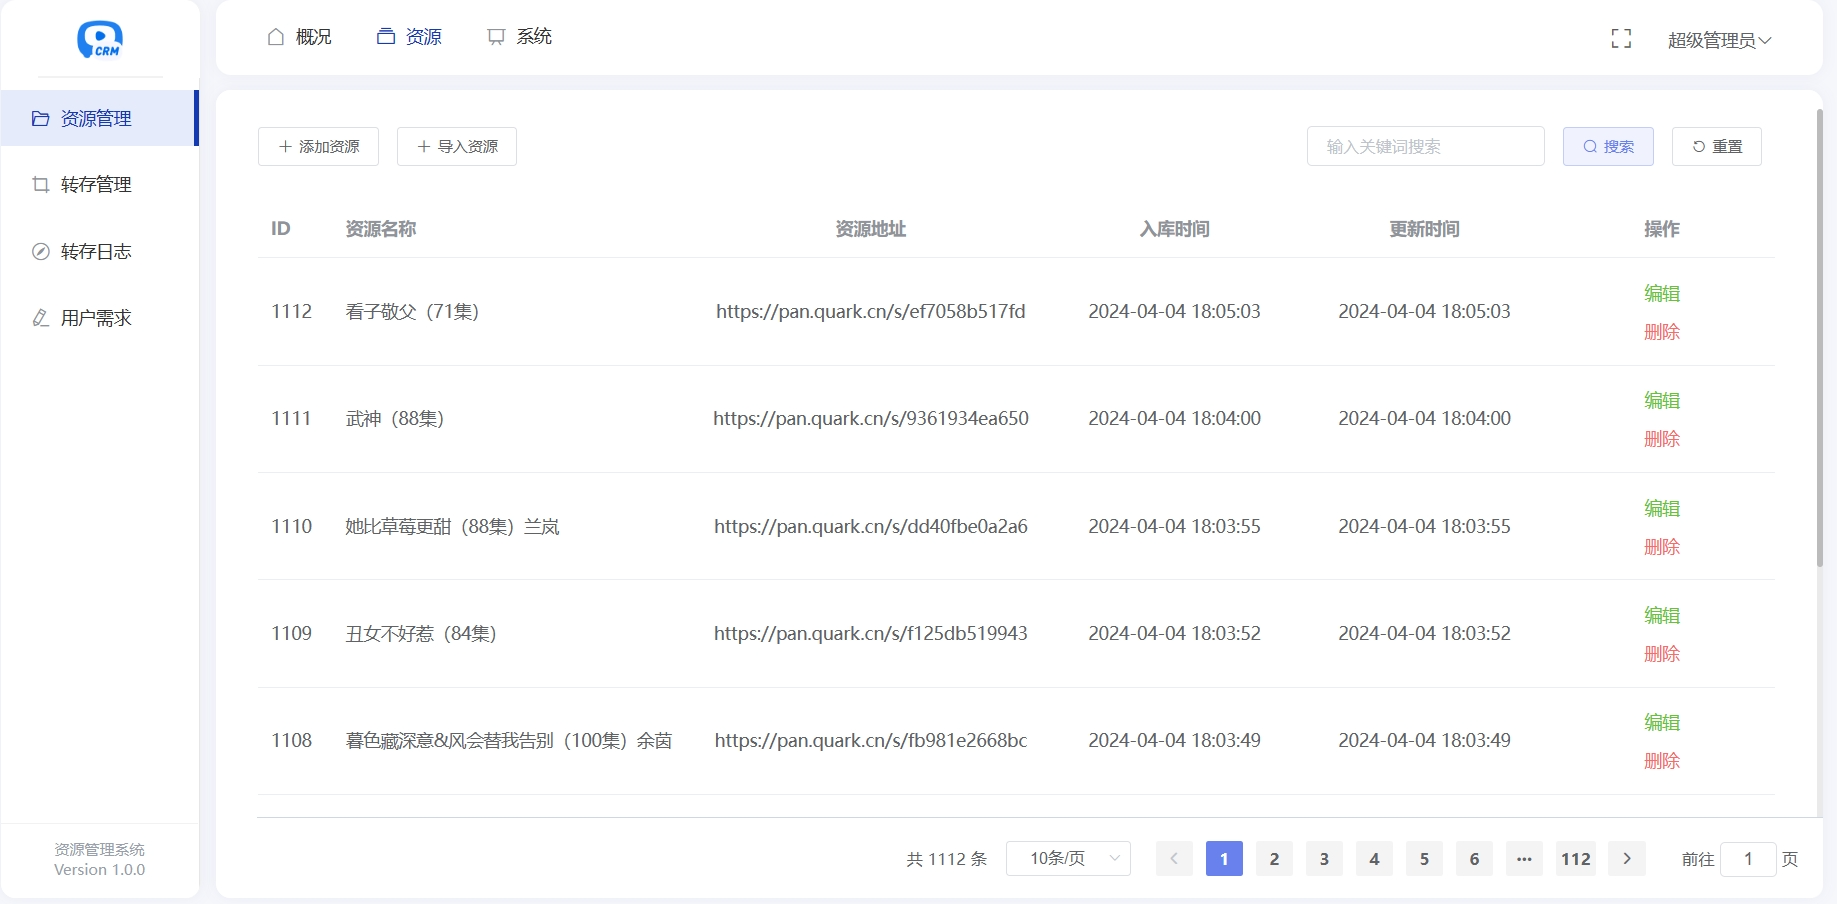Toggle fullscreen mode icon
Image resolution: width=1837 pixels, height=904 pixels.
(x=1621, y=39)
